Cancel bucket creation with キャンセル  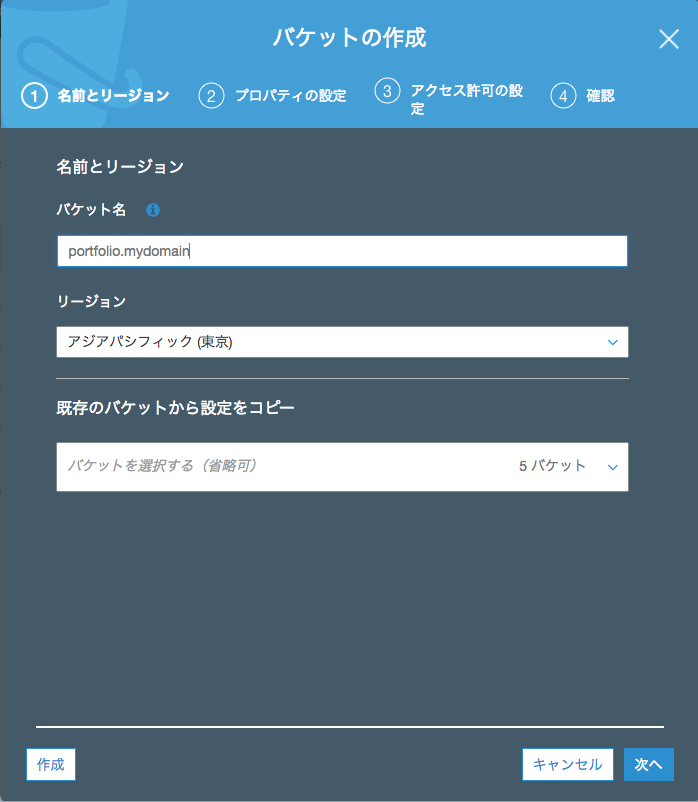tap(566, 764)
